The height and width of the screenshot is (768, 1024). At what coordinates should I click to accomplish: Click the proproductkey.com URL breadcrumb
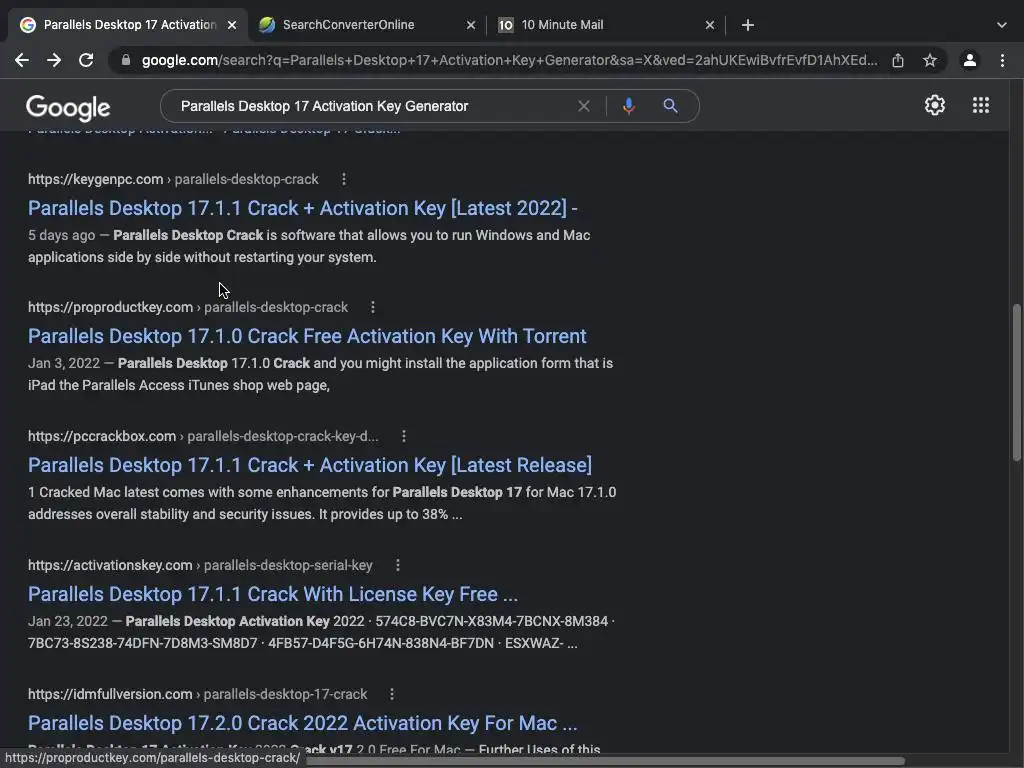click(188, 307)
